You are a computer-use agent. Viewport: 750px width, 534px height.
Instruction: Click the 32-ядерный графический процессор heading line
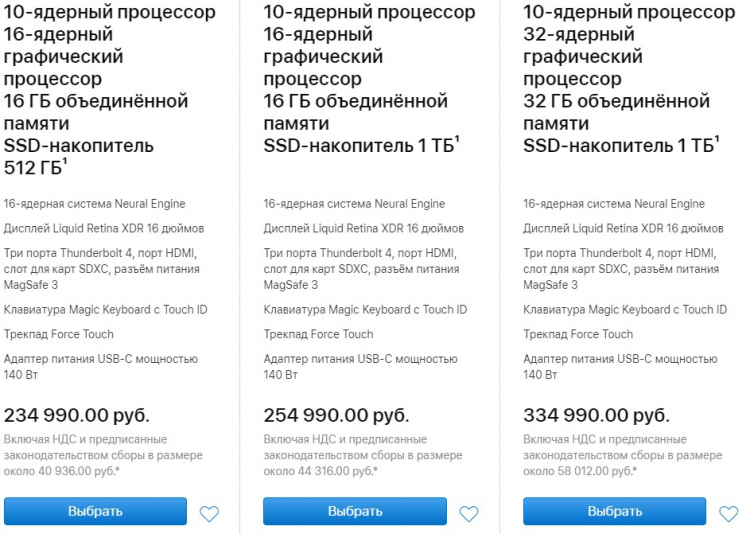583,56
